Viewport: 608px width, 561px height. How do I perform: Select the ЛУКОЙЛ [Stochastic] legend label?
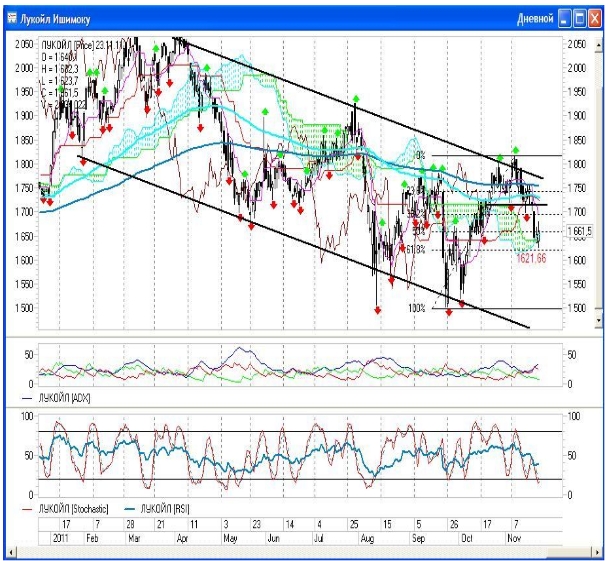(x=73, y=508)
